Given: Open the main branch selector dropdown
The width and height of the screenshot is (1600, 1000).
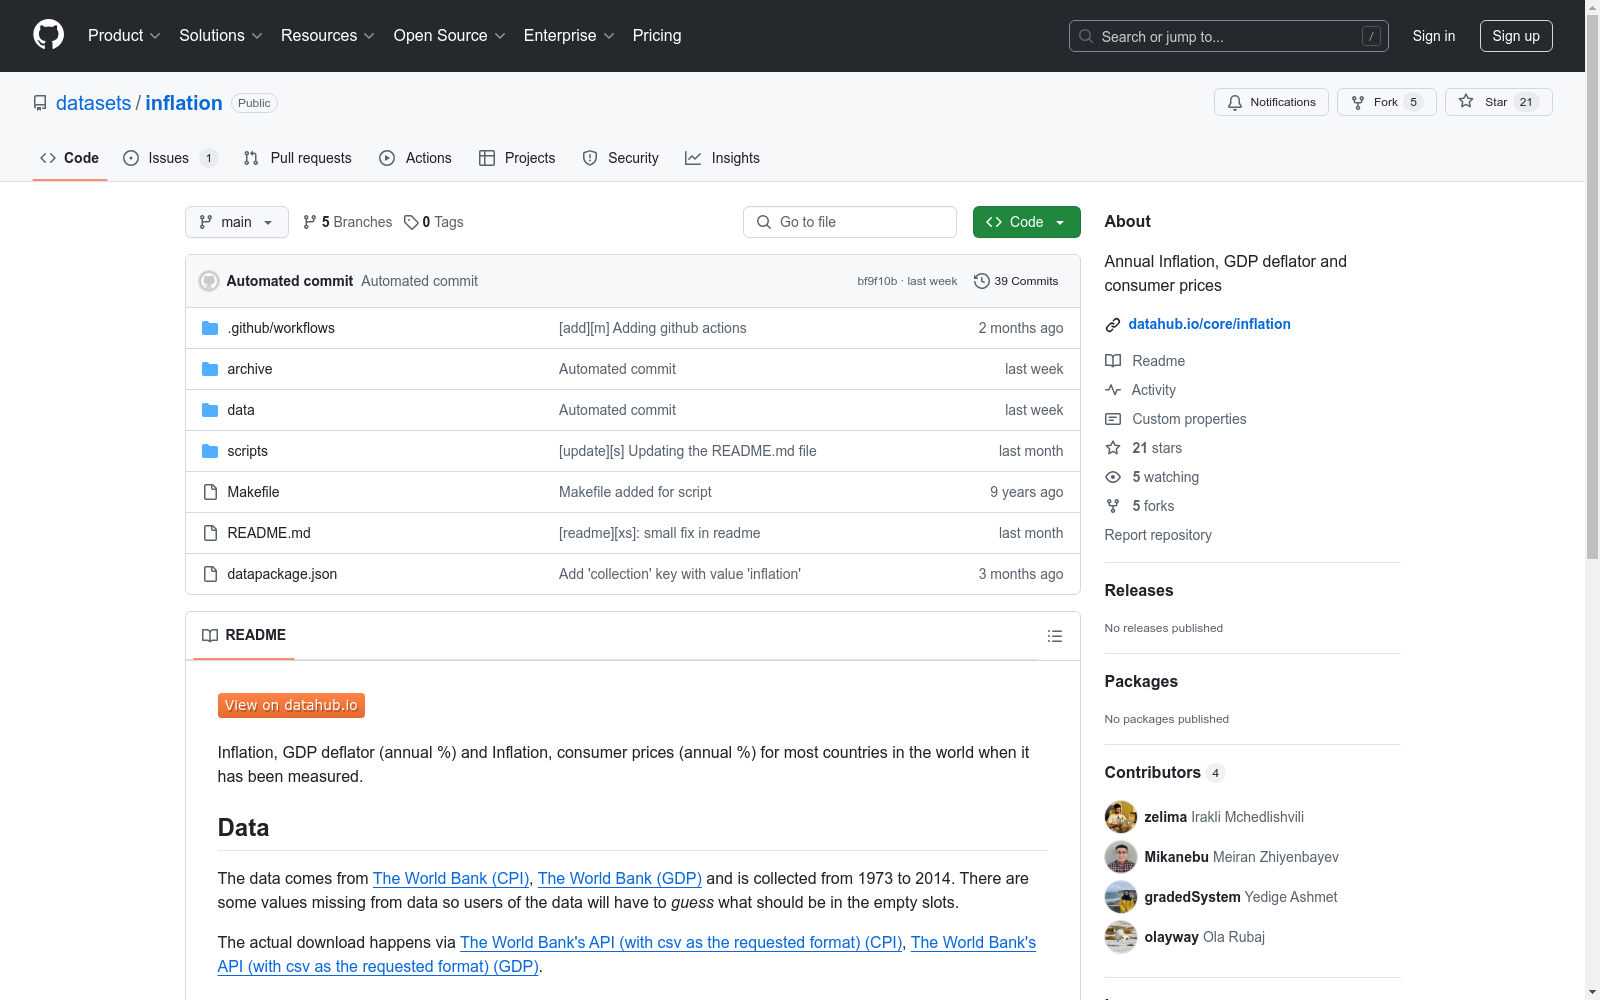Looking at the screenshot, I should point(237,222).
